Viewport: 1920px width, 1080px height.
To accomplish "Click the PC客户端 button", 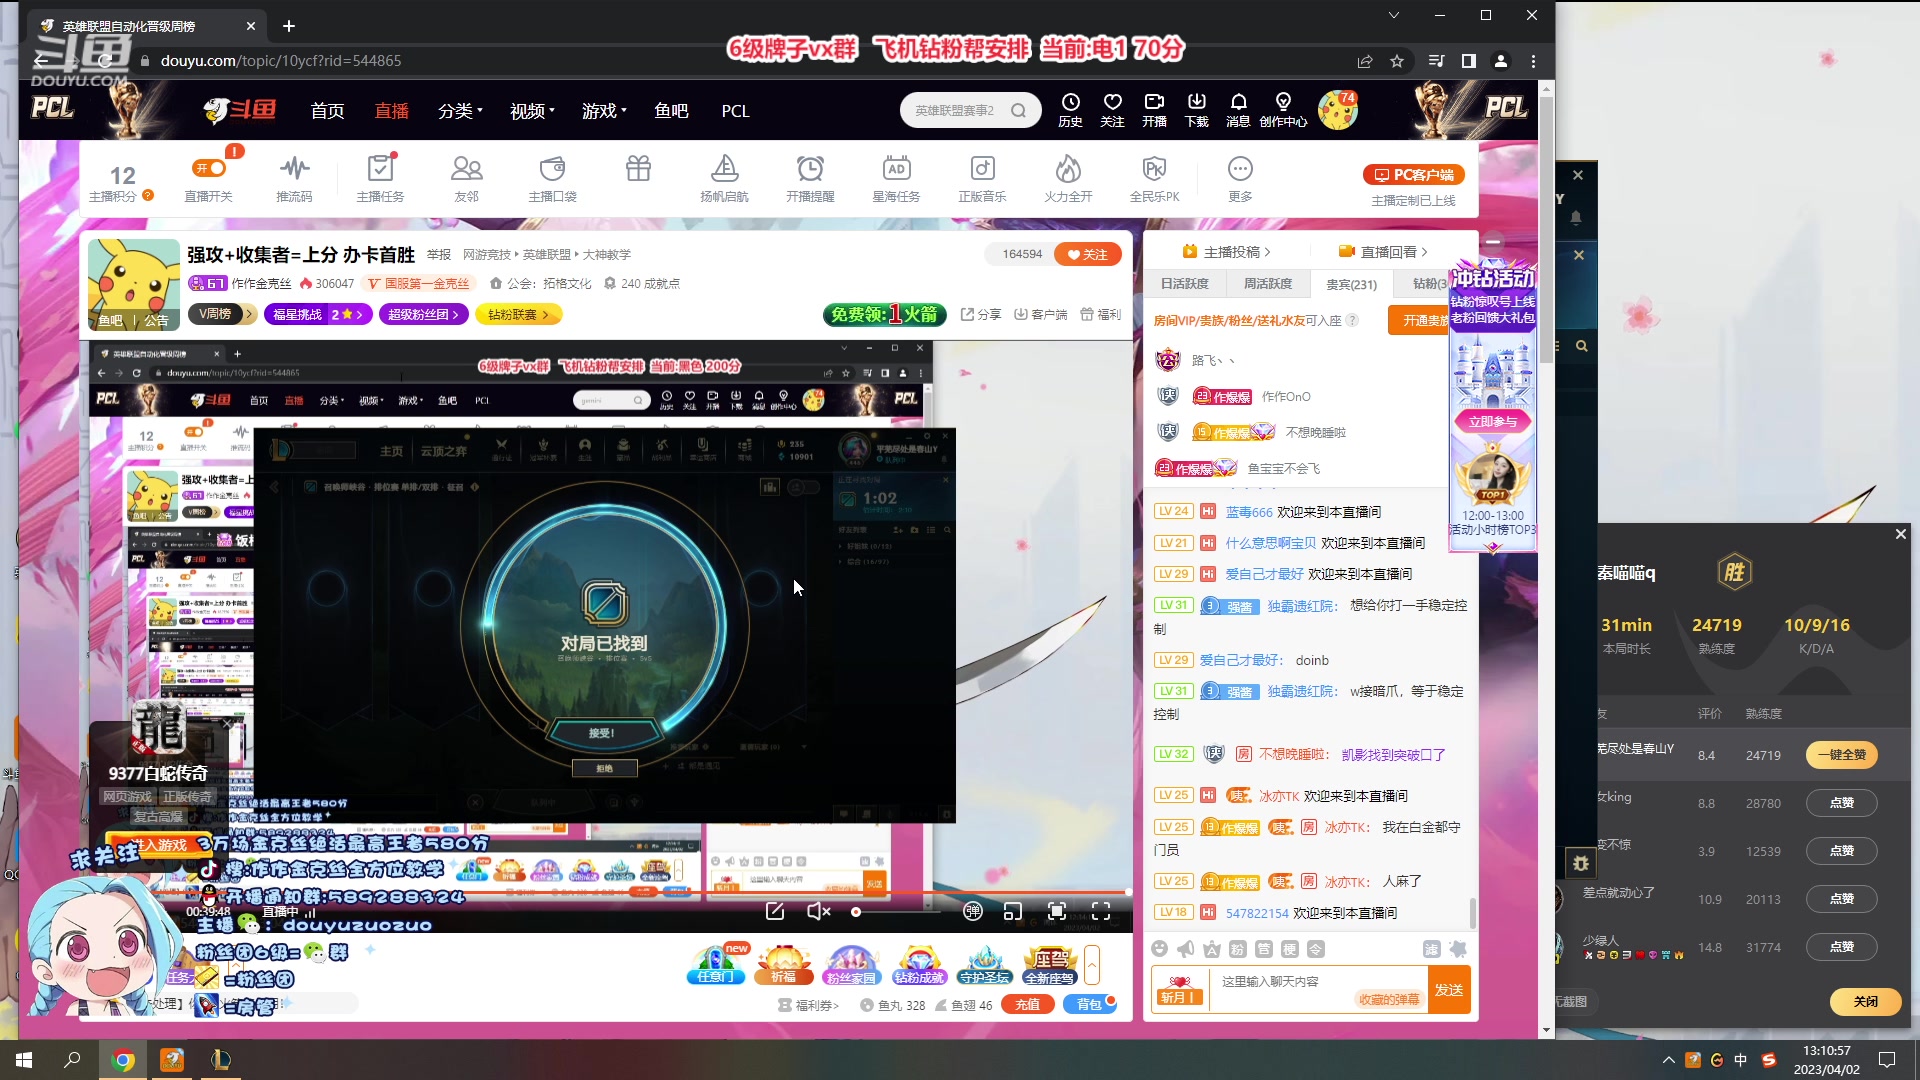I will pyautogui.click(x=1414, y=175).
